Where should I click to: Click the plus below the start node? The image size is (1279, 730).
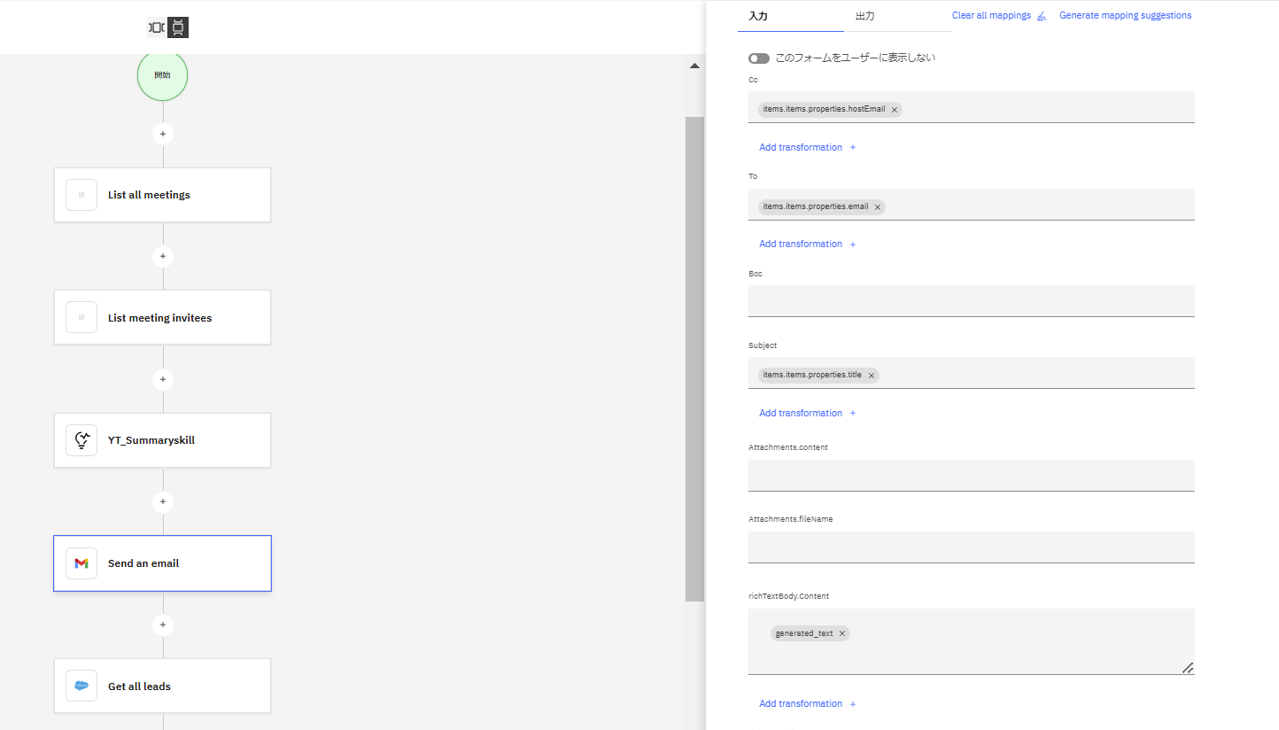coord(163,134)
